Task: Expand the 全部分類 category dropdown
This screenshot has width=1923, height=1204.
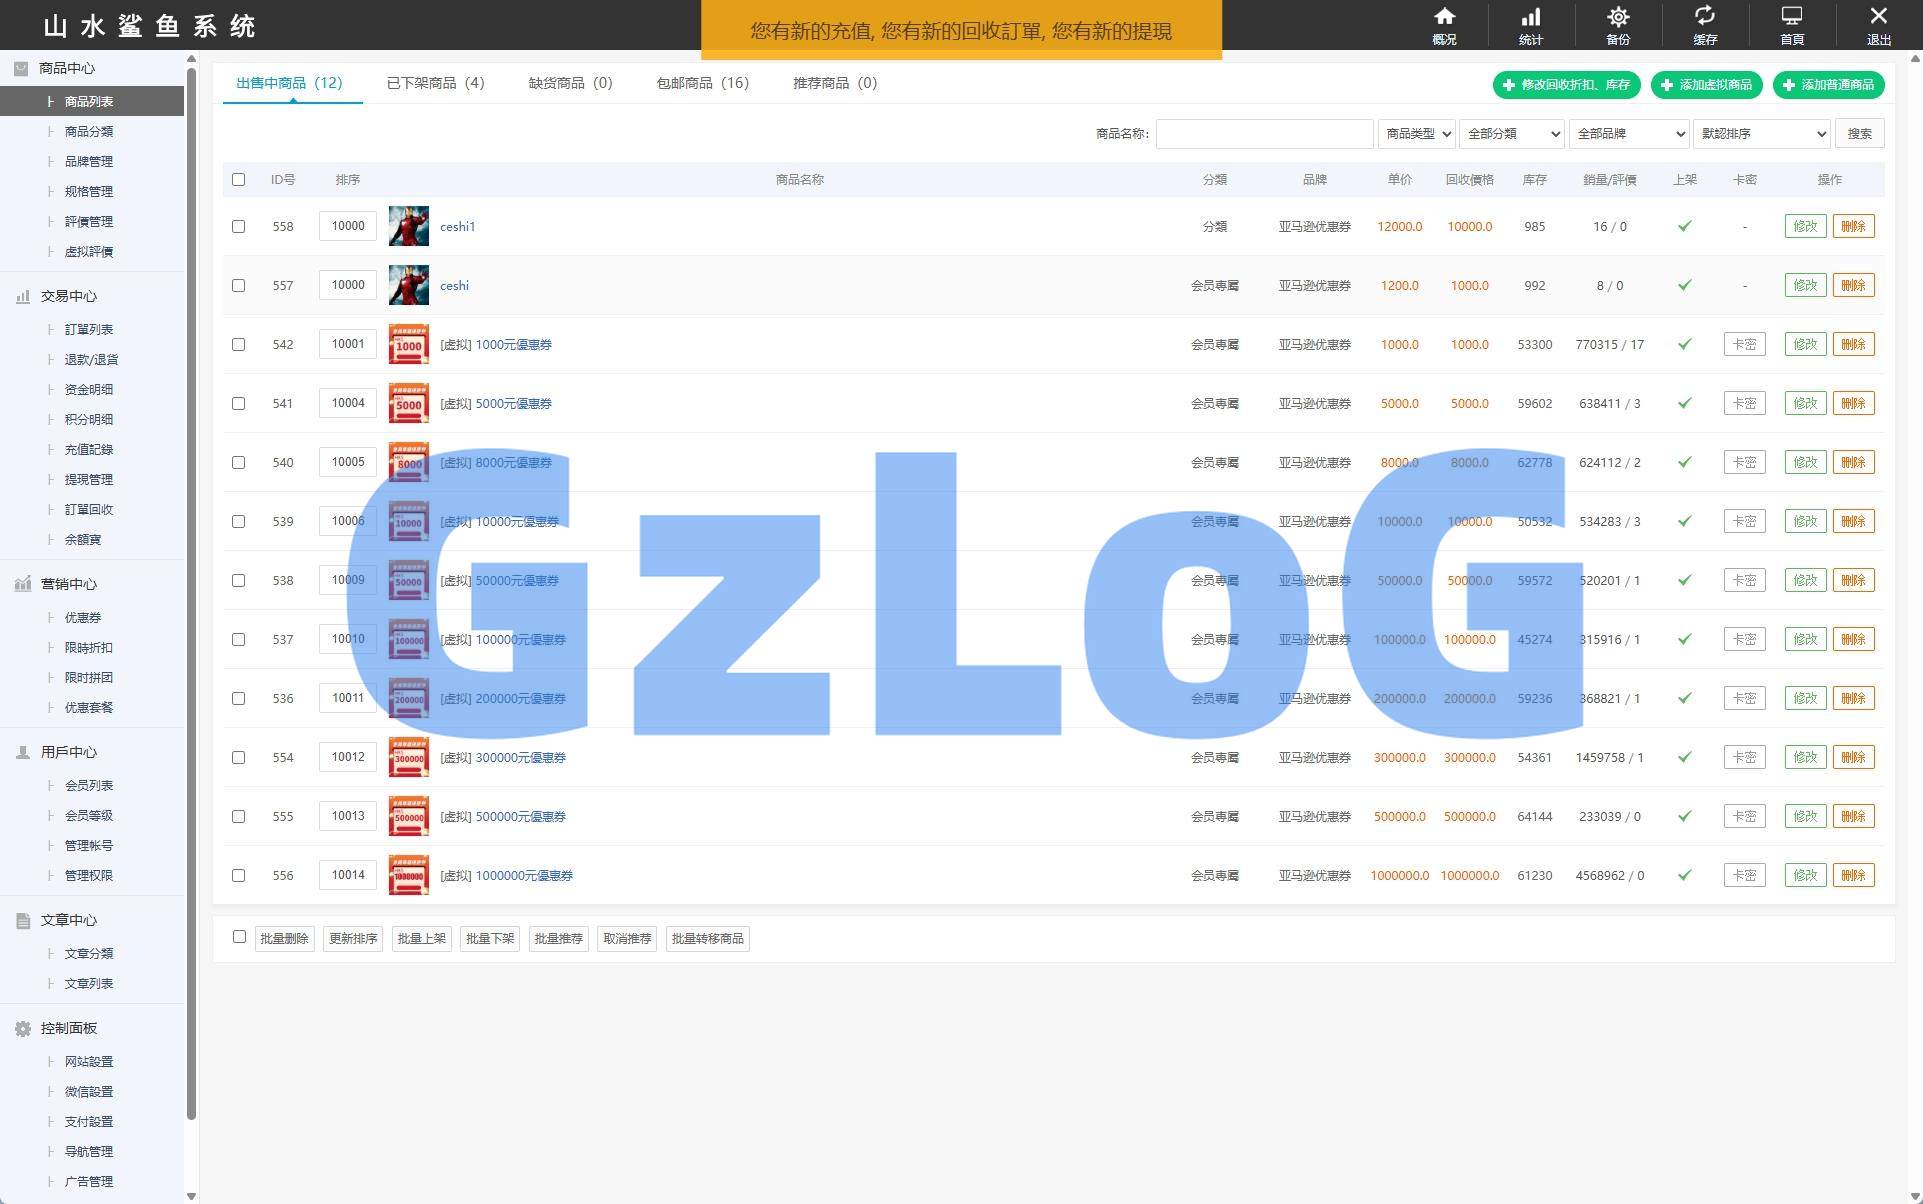Action: point(1511,134)
